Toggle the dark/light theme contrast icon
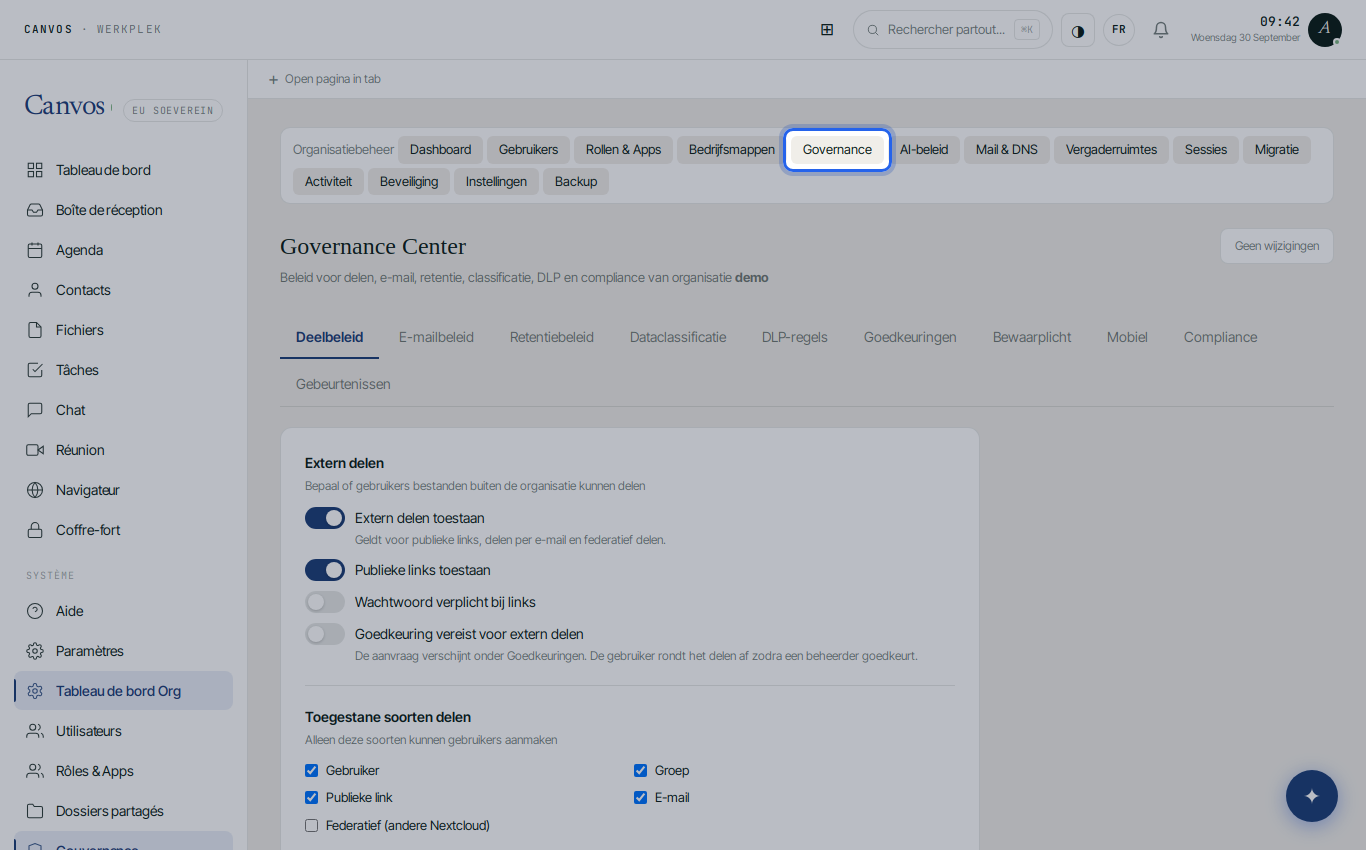Viewport: 1366px width, 850px height. [1078, 30]
